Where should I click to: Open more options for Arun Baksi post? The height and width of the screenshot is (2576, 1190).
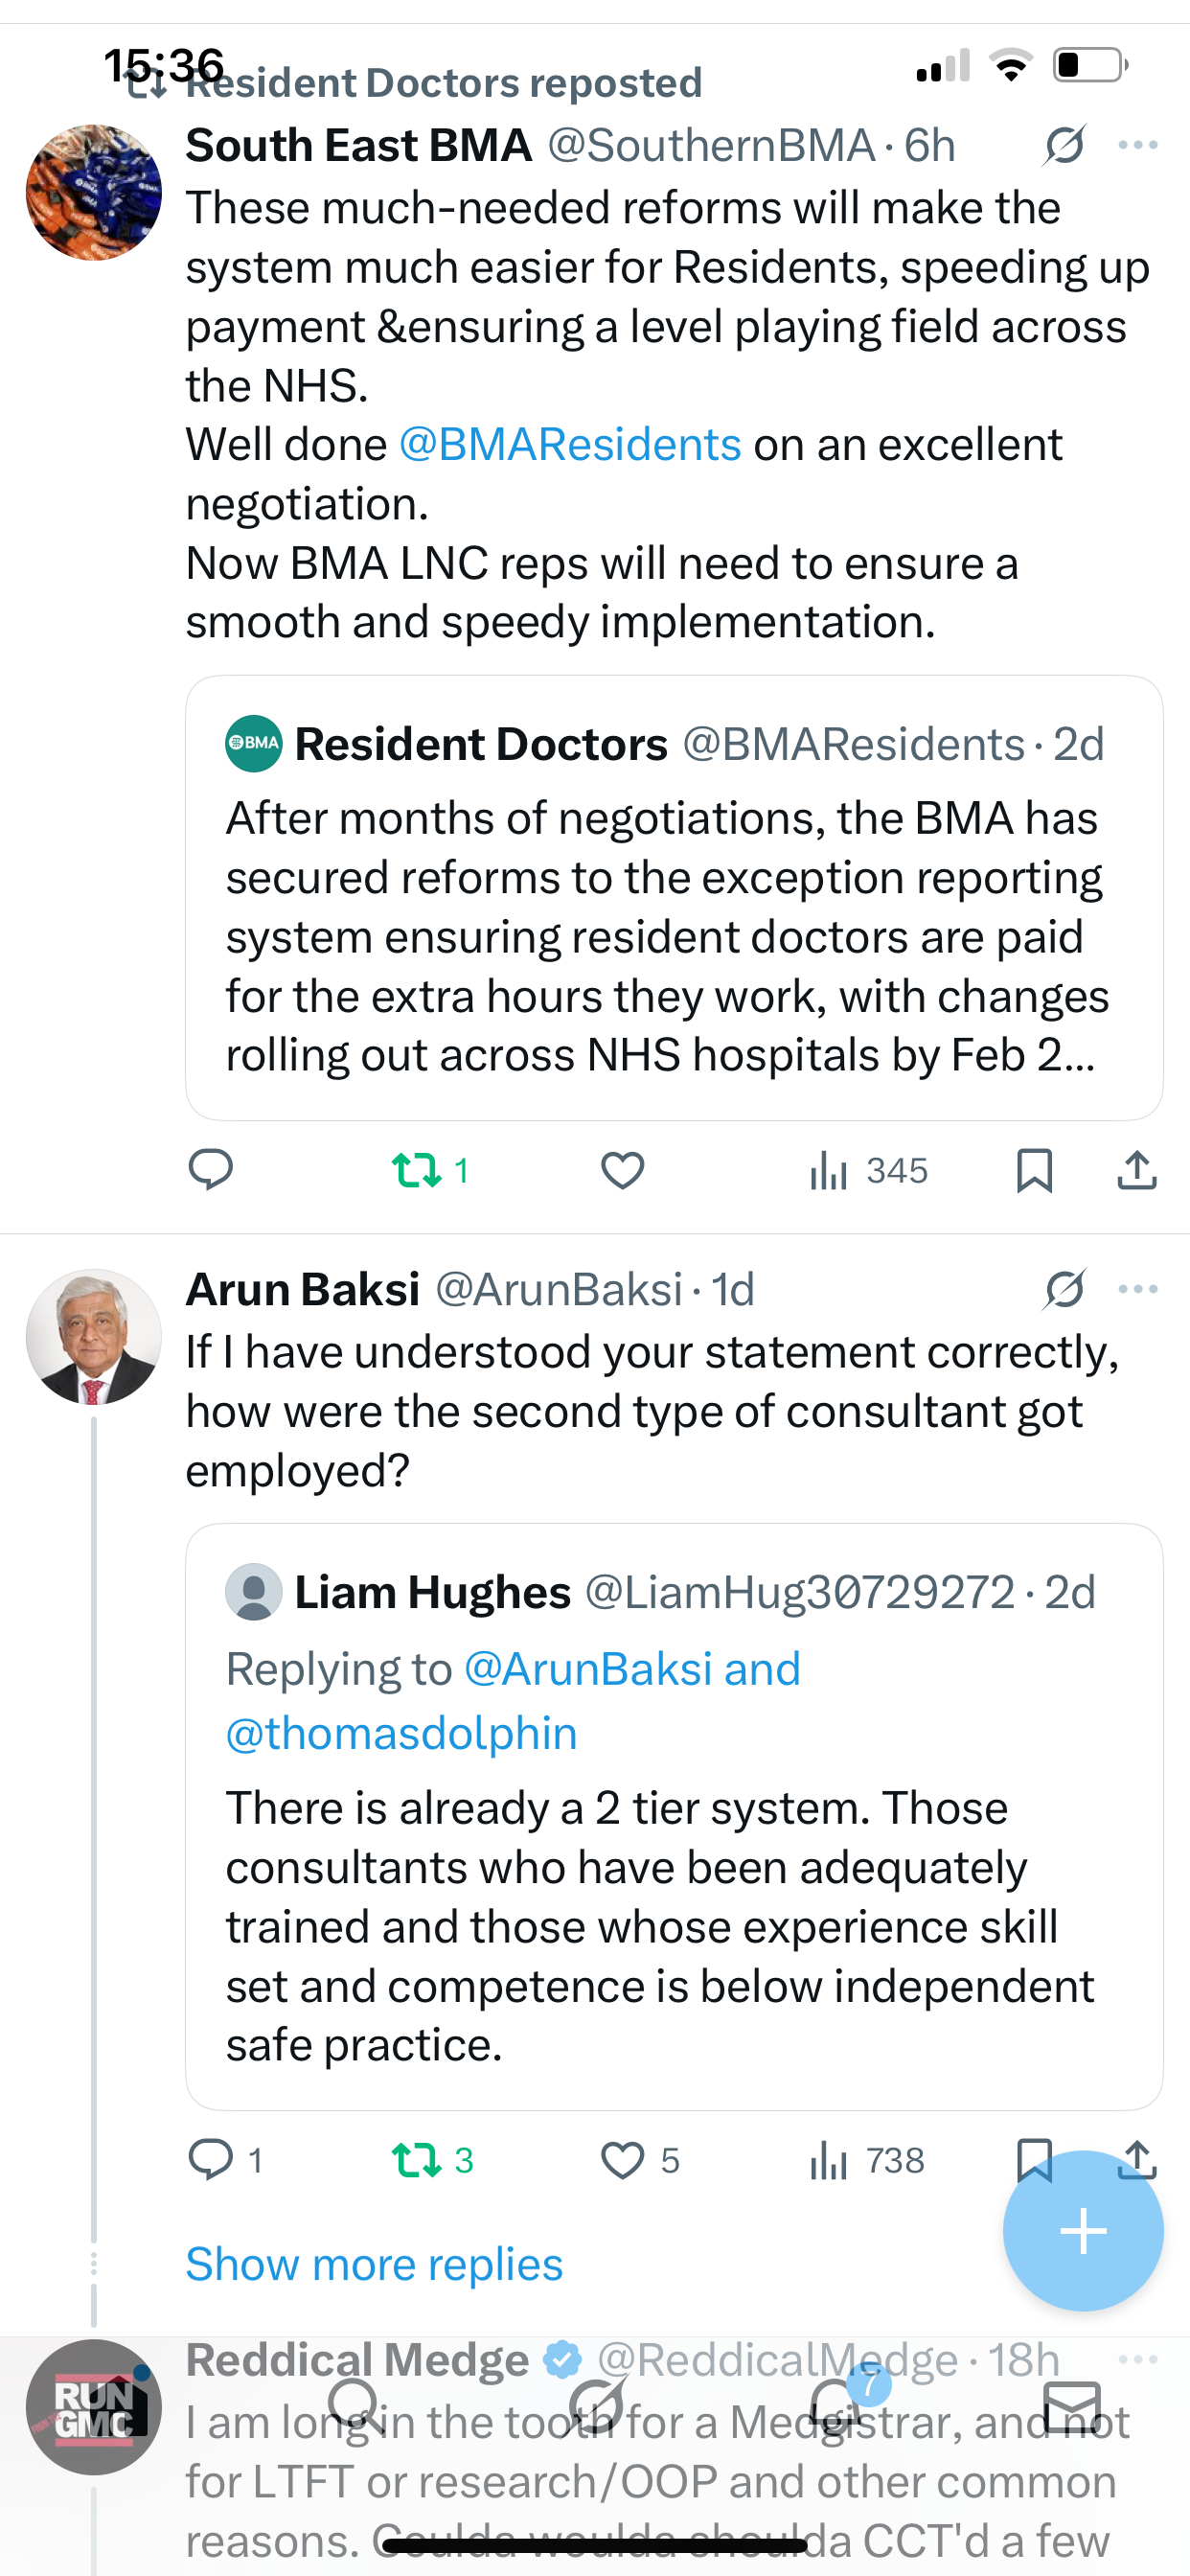(x=1138, y=1289)
